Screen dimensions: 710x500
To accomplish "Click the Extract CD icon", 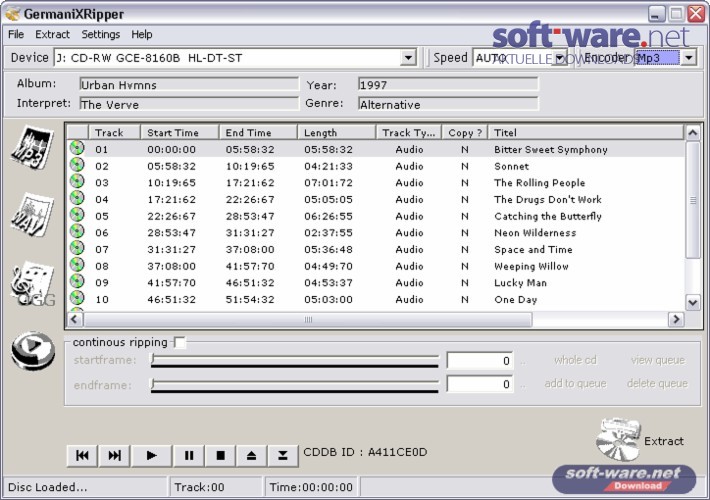I will coord(618,439).
